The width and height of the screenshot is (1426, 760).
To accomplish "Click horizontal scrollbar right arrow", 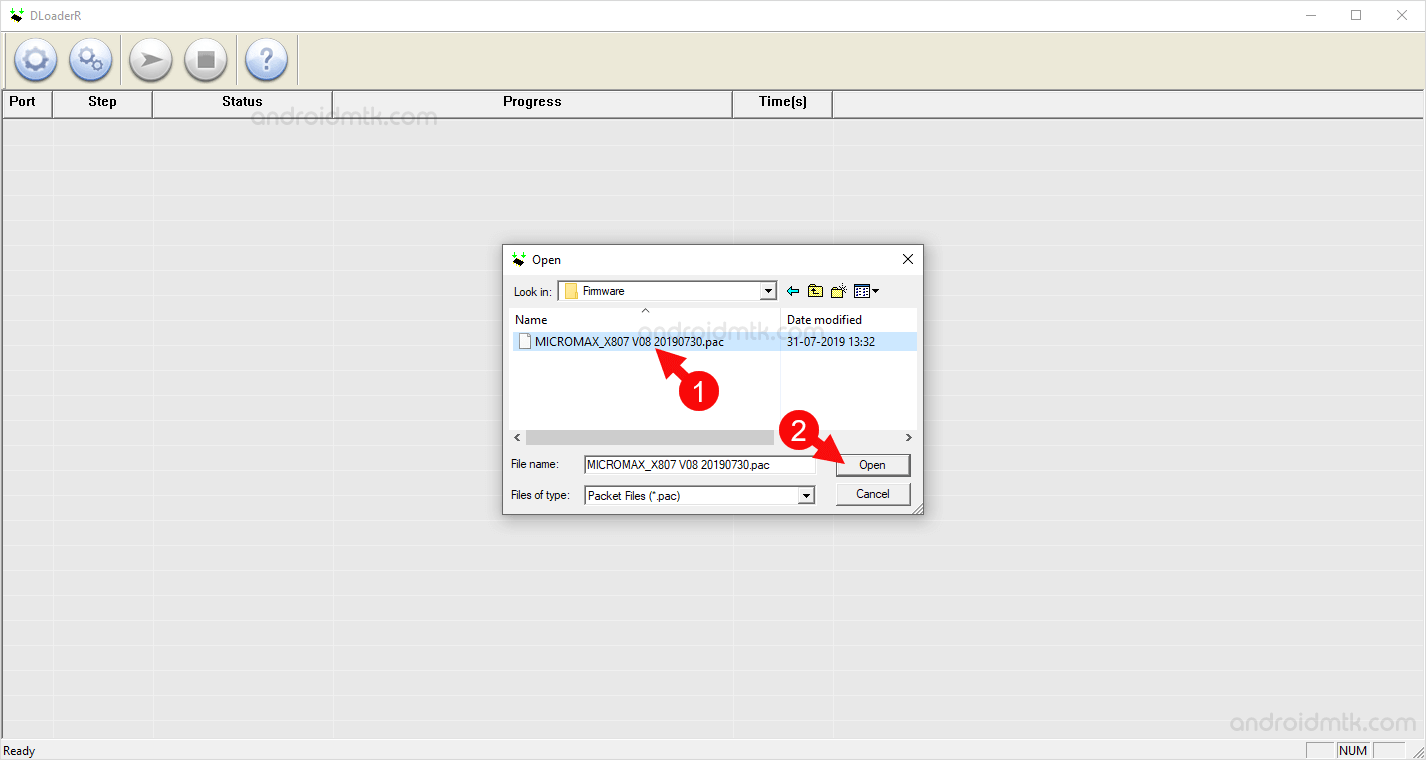I will click(909, 438).
